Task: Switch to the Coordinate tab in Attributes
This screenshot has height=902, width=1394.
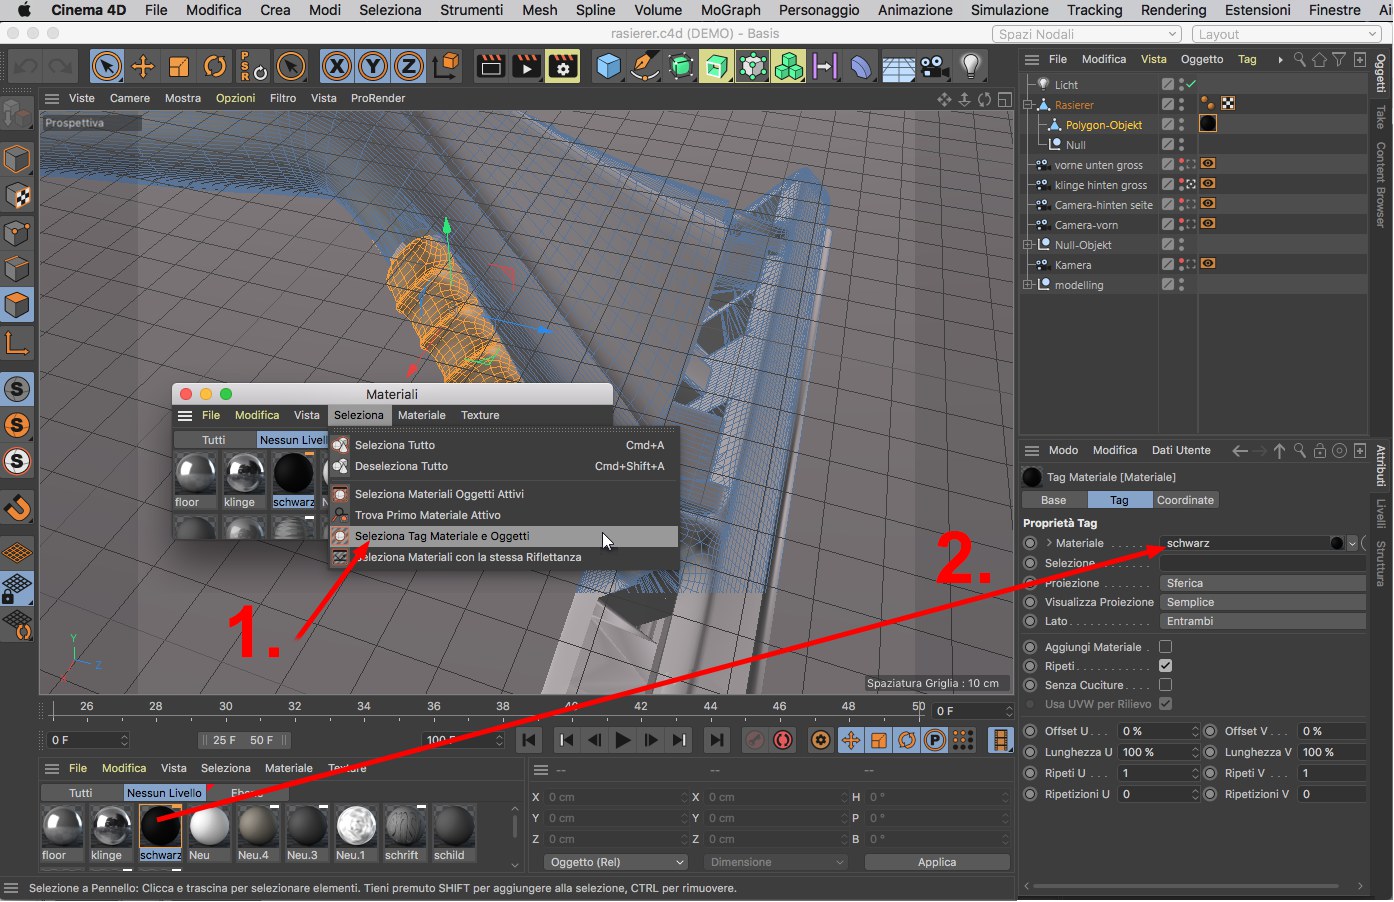Action: tap(1185, 500)
